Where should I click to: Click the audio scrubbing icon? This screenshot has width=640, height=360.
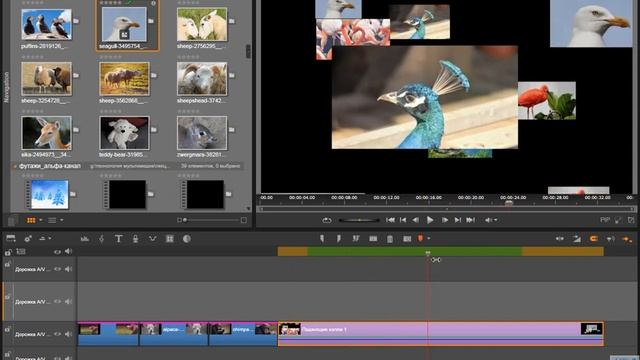[x=610, y=239]
